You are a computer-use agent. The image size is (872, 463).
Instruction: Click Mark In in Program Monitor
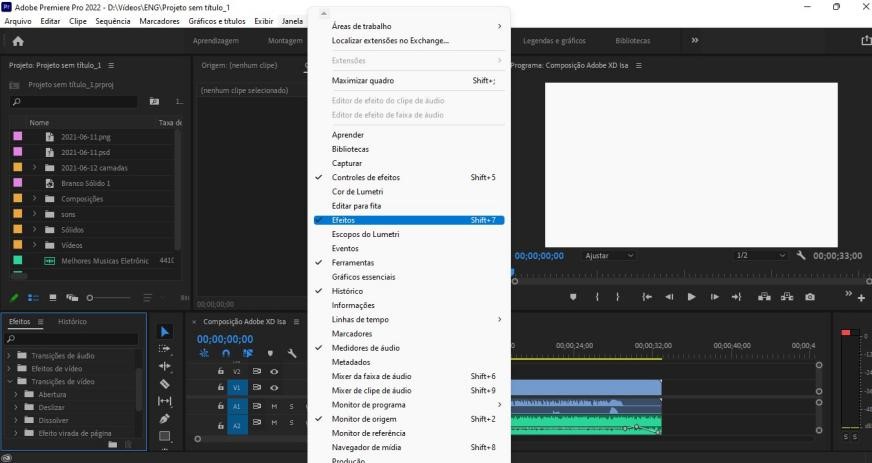[x=597, y=297]
